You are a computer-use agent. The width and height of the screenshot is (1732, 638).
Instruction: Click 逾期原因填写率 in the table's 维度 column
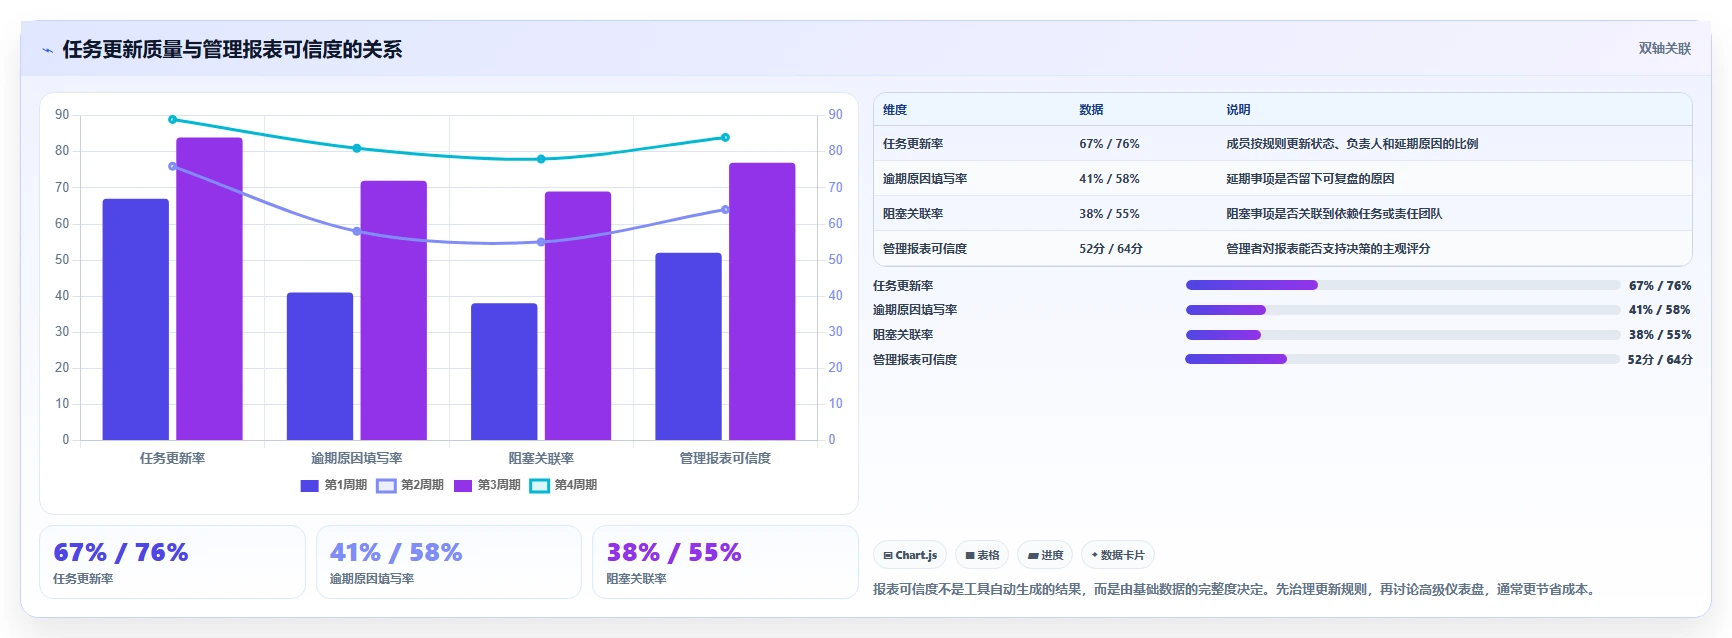click(925, 179)
